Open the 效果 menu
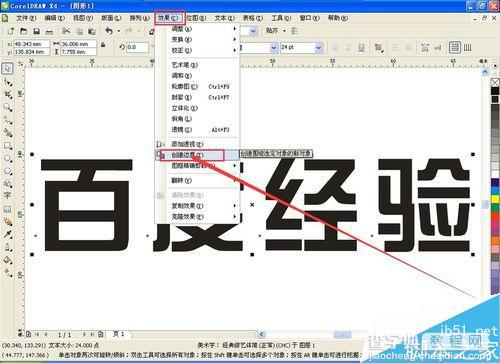500x363 pixels. [x=168, y=18]
